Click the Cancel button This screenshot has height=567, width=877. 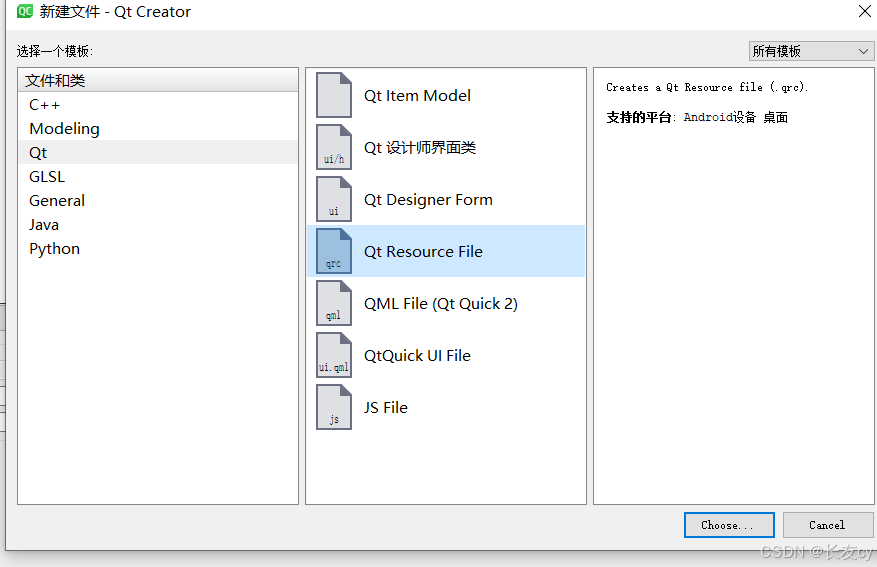point(828,525)
